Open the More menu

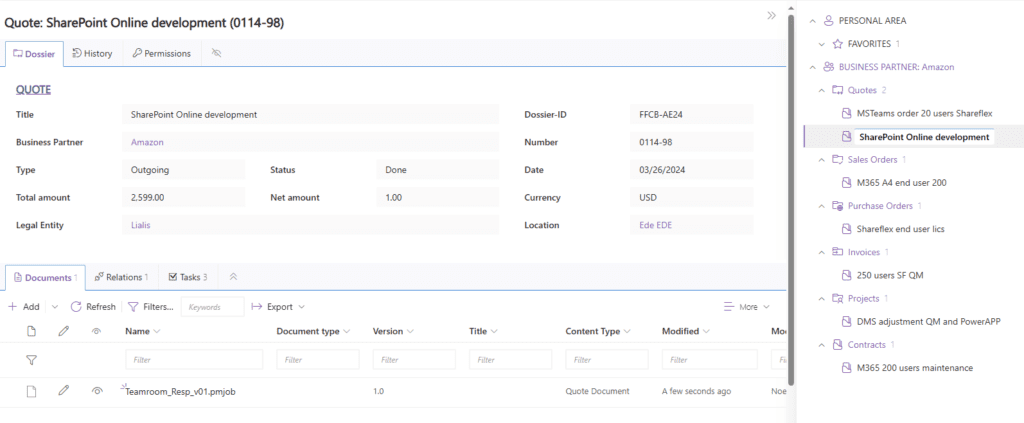pyautogui.click(x=746, y=307)
